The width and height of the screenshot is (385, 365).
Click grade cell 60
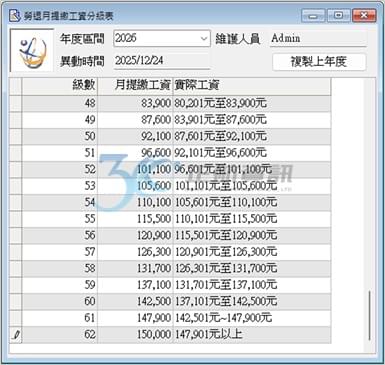coord(60,301)
